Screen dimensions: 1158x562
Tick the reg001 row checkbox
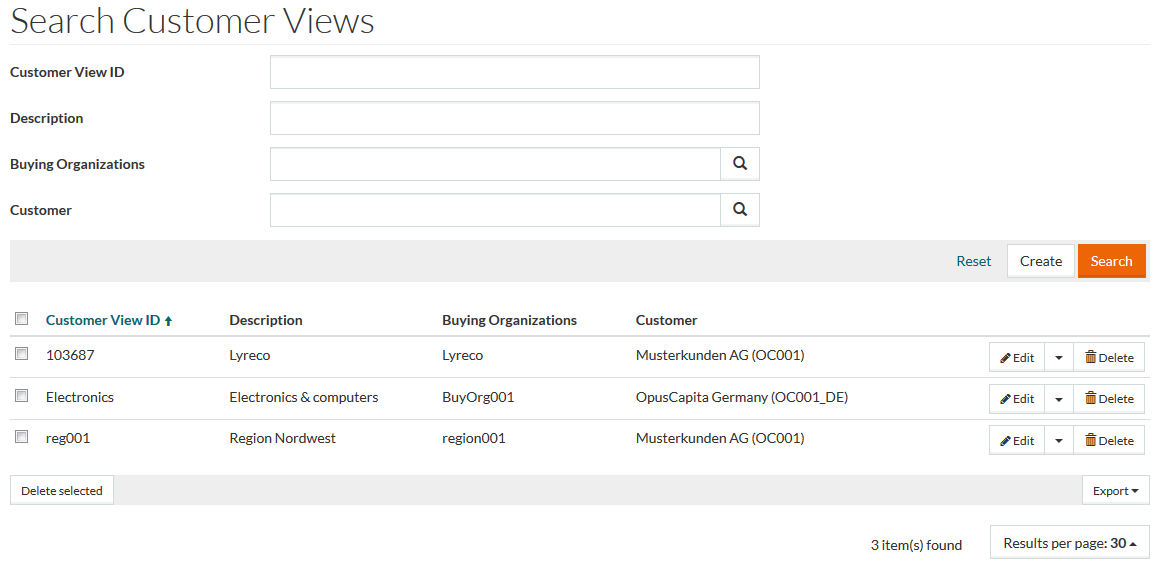point(21,437)
